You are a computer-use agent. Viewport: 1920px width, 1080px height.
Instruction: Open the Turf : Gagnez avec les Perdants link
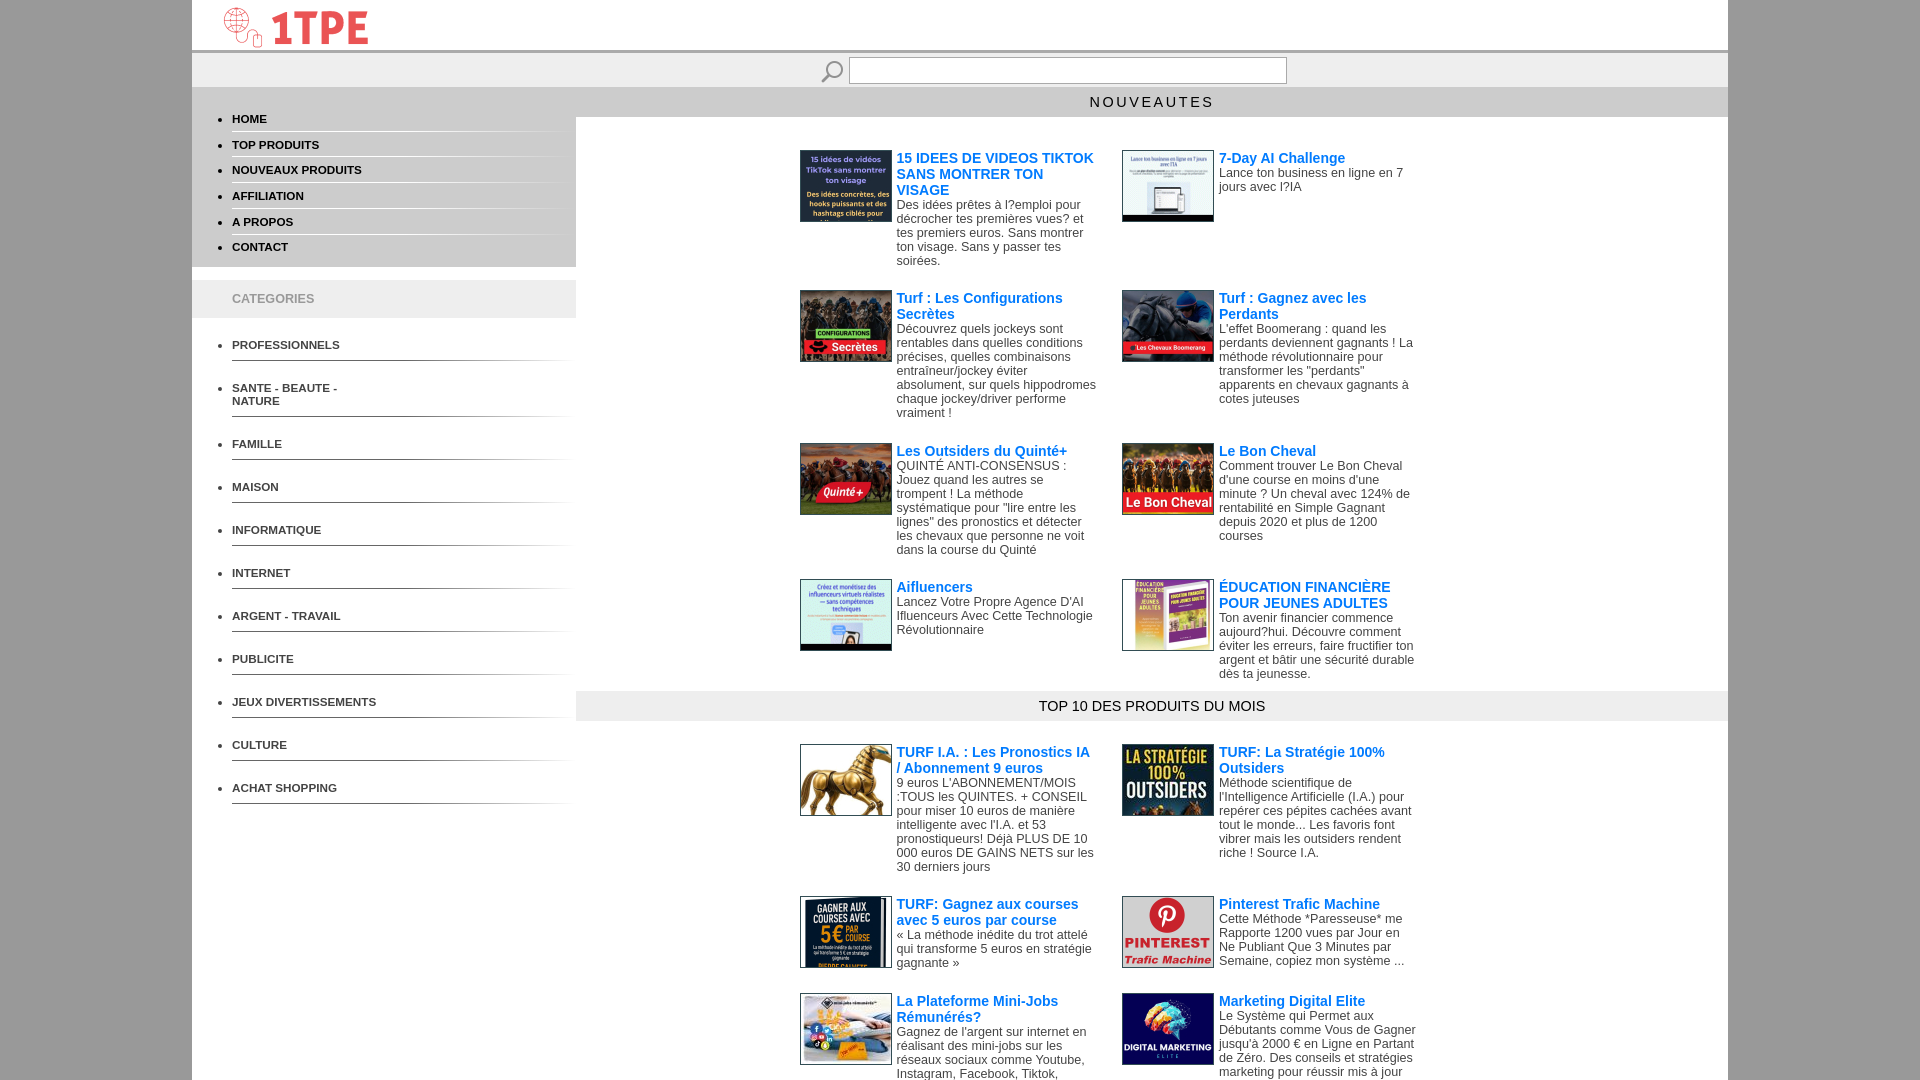[x=1291, y=306]
